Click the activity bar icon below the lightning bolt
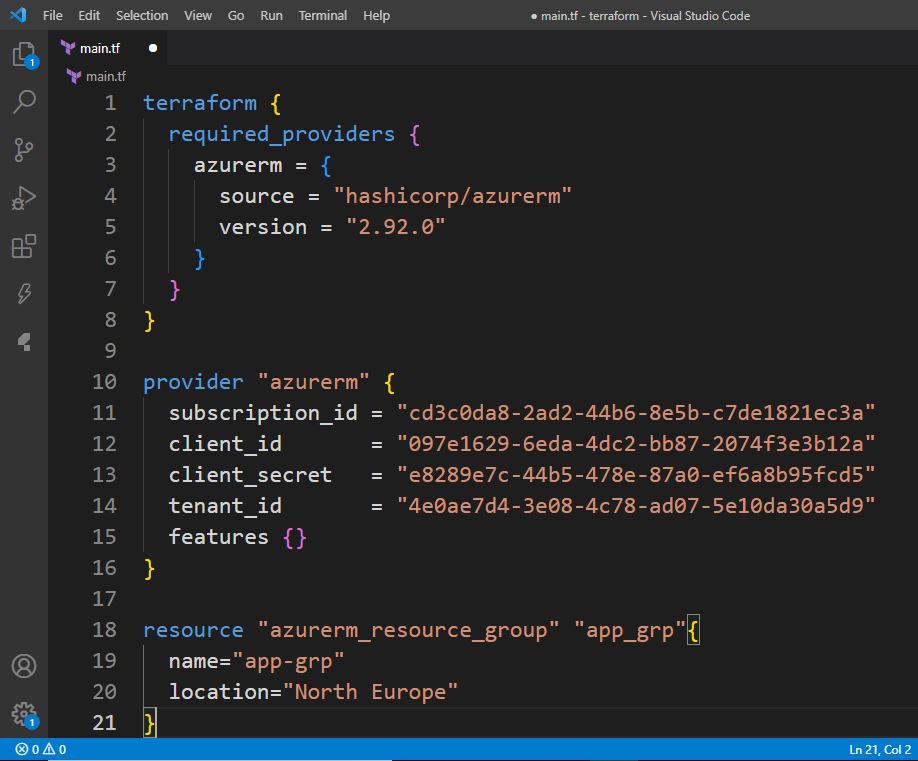Viewport: 918px width, 761px height. (23, 342)
